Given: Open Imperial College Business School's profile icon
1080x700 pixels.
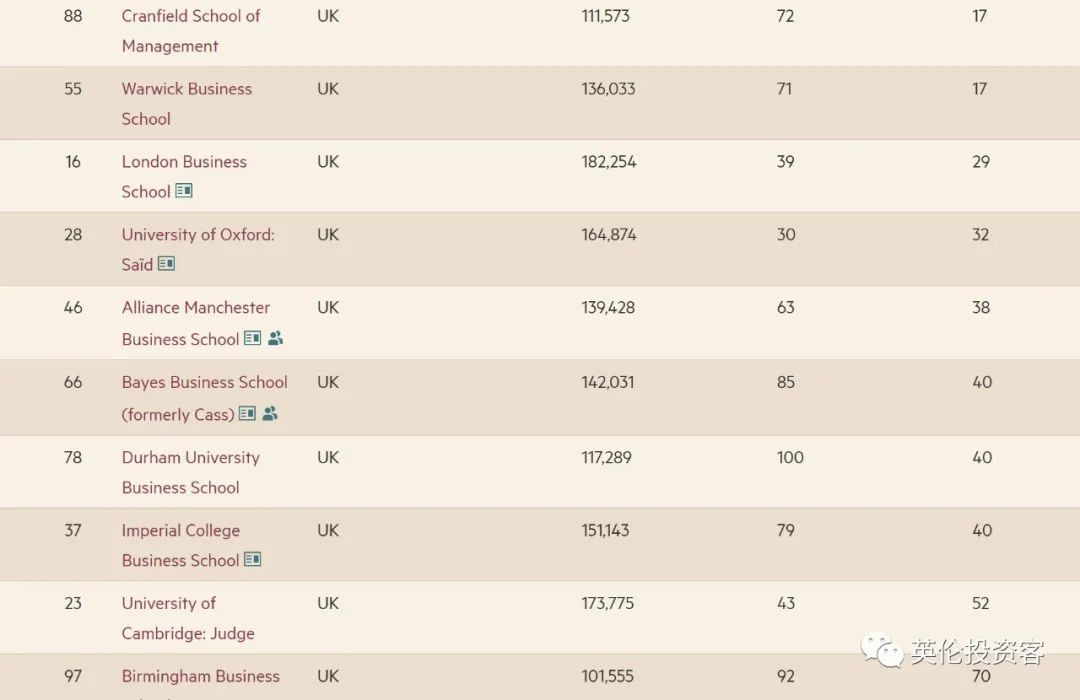Looking at the screenshot, I should pos(253,560).
